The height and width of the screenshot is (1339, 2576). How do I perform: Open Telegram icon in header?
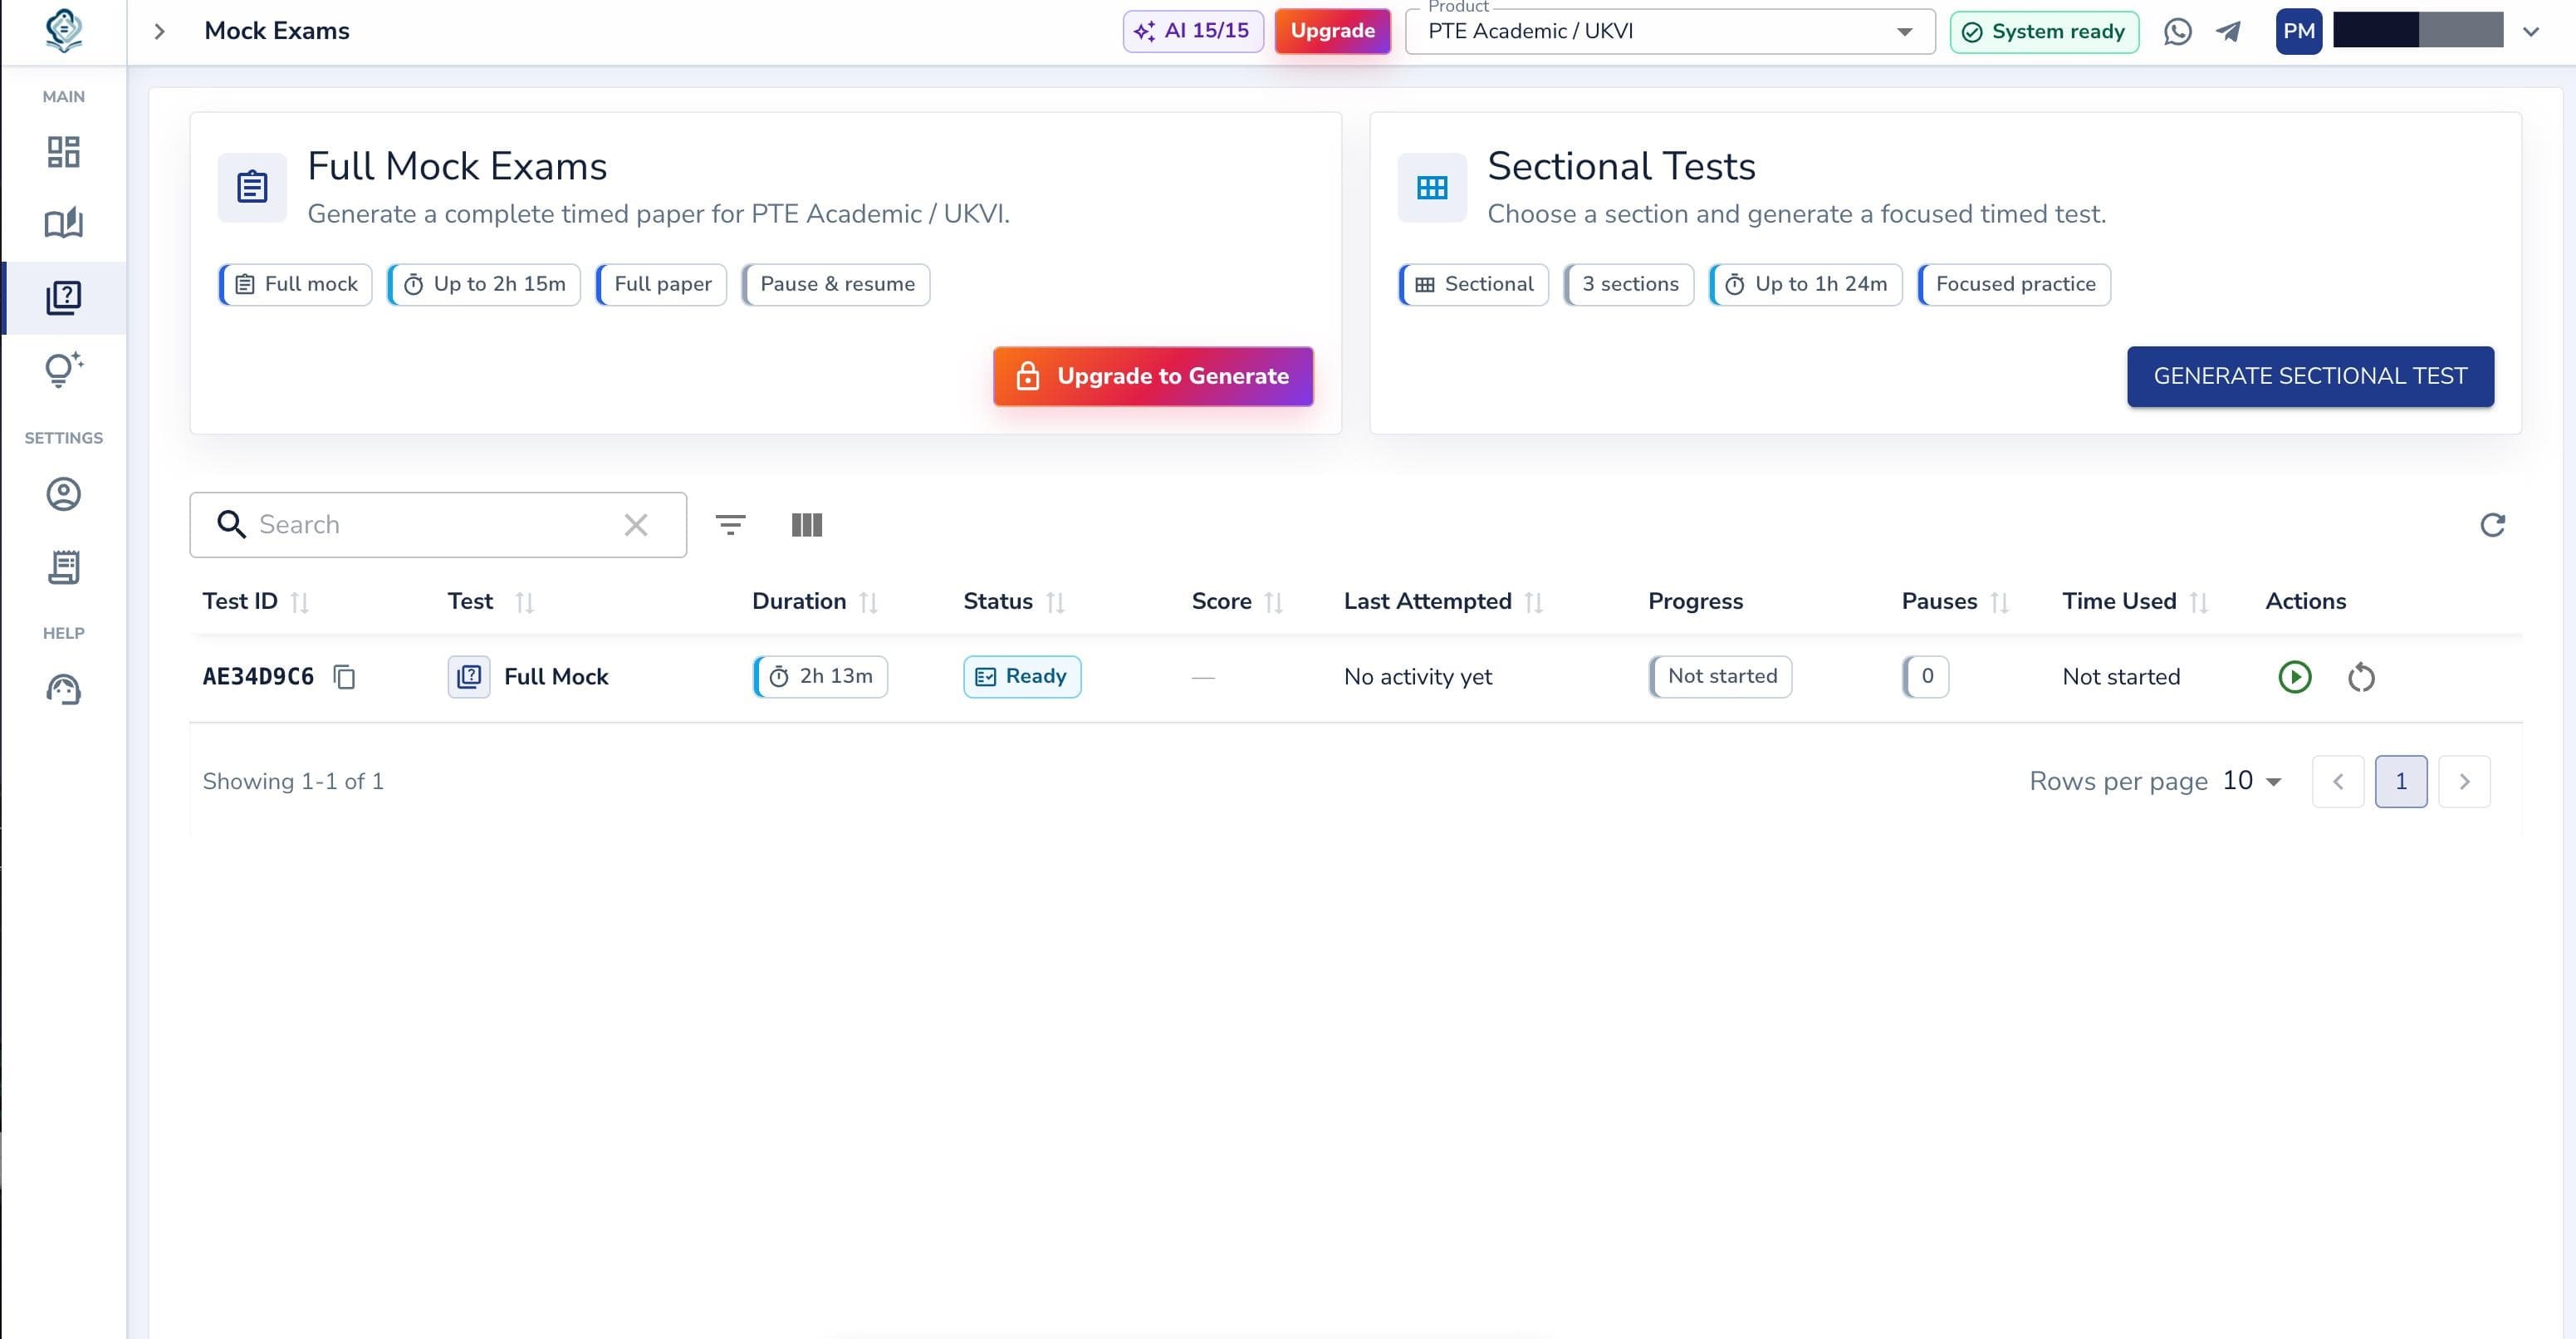[2228, 31]
